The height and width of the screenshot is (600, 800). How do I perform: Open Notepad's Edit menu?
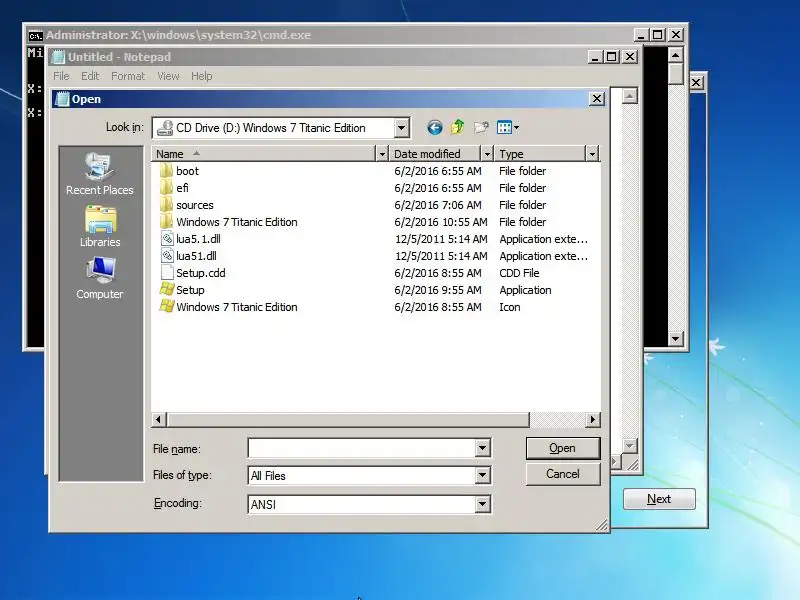coord(90,76)
